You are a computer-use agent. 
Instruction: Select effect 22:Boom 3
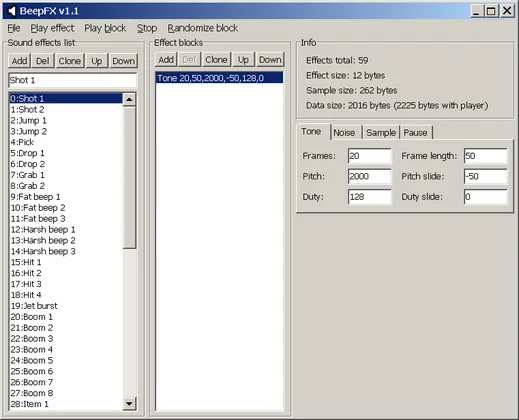tap(66, 339)
